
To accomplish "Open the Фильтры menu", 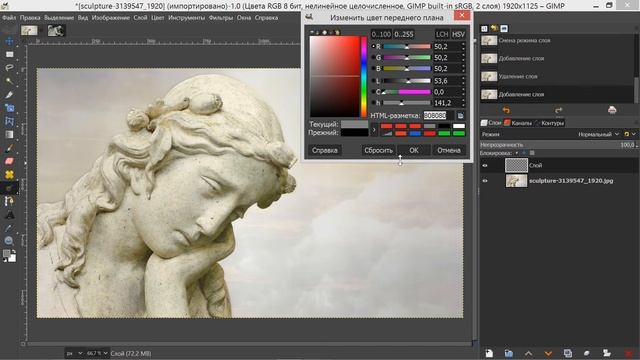I will [221, 18].
